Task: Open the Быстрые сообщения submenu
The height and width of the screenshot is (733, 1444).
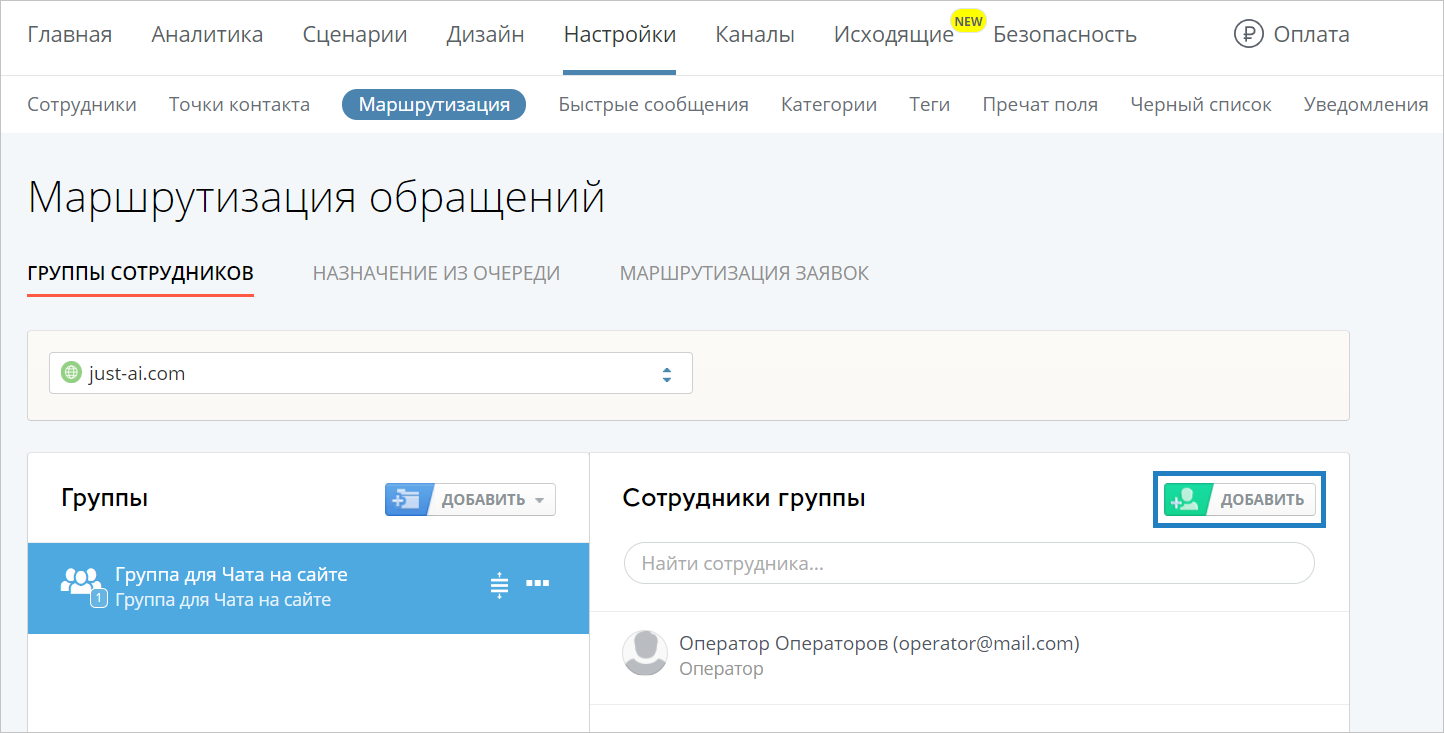Action: pyautogui.click(x=653, y=104)
